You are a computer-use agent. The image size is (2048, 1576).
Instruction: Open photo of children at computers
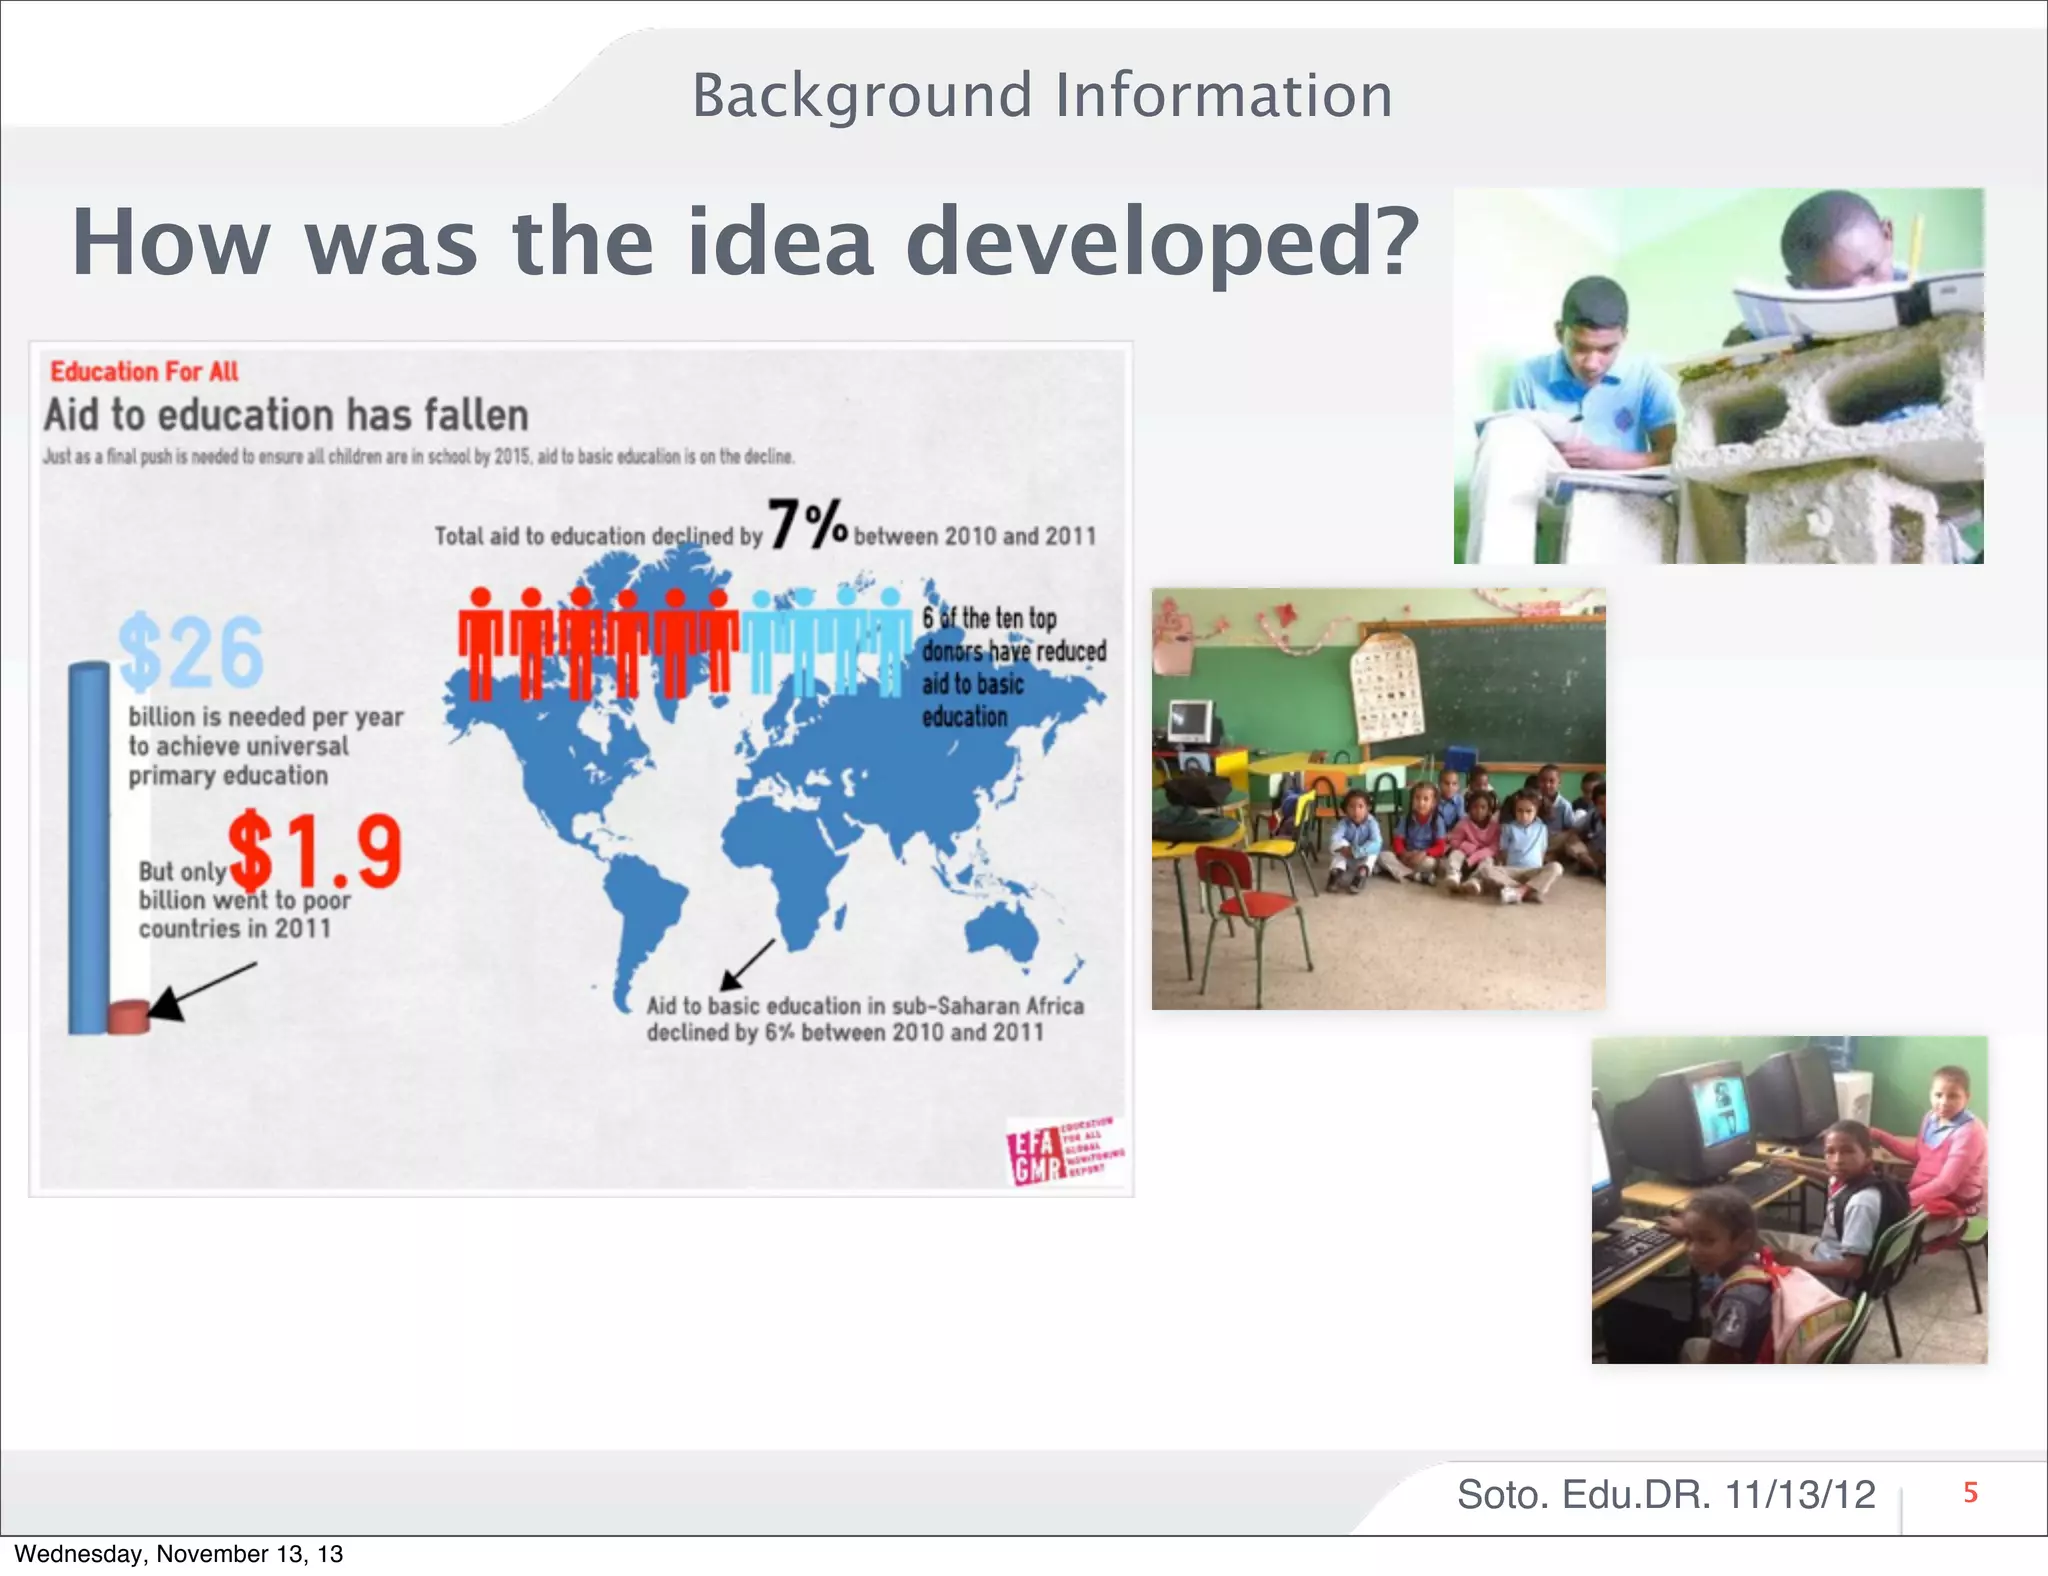tap(1789, 1200)
